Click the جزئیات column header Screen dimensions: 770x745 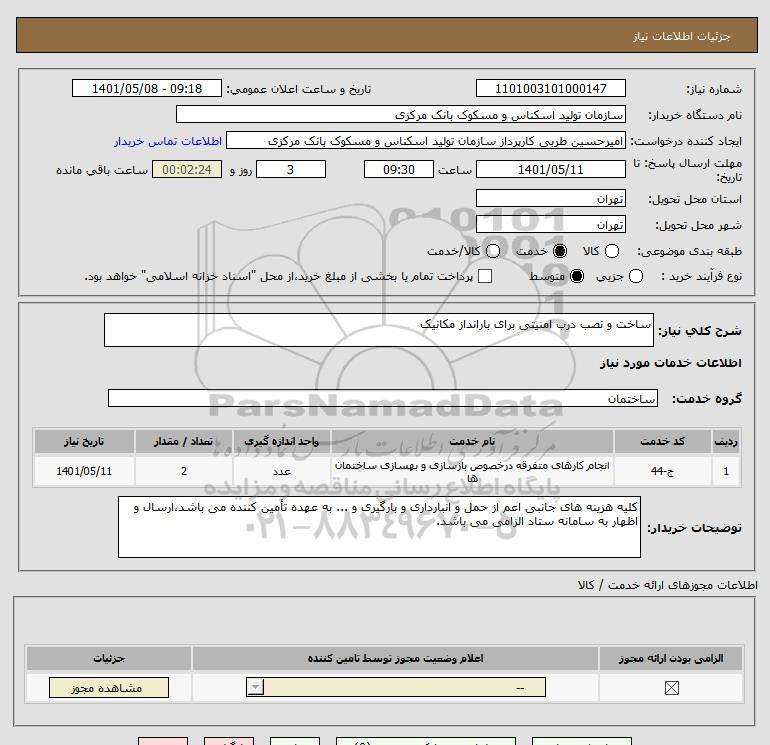click(x=109, y=658)
